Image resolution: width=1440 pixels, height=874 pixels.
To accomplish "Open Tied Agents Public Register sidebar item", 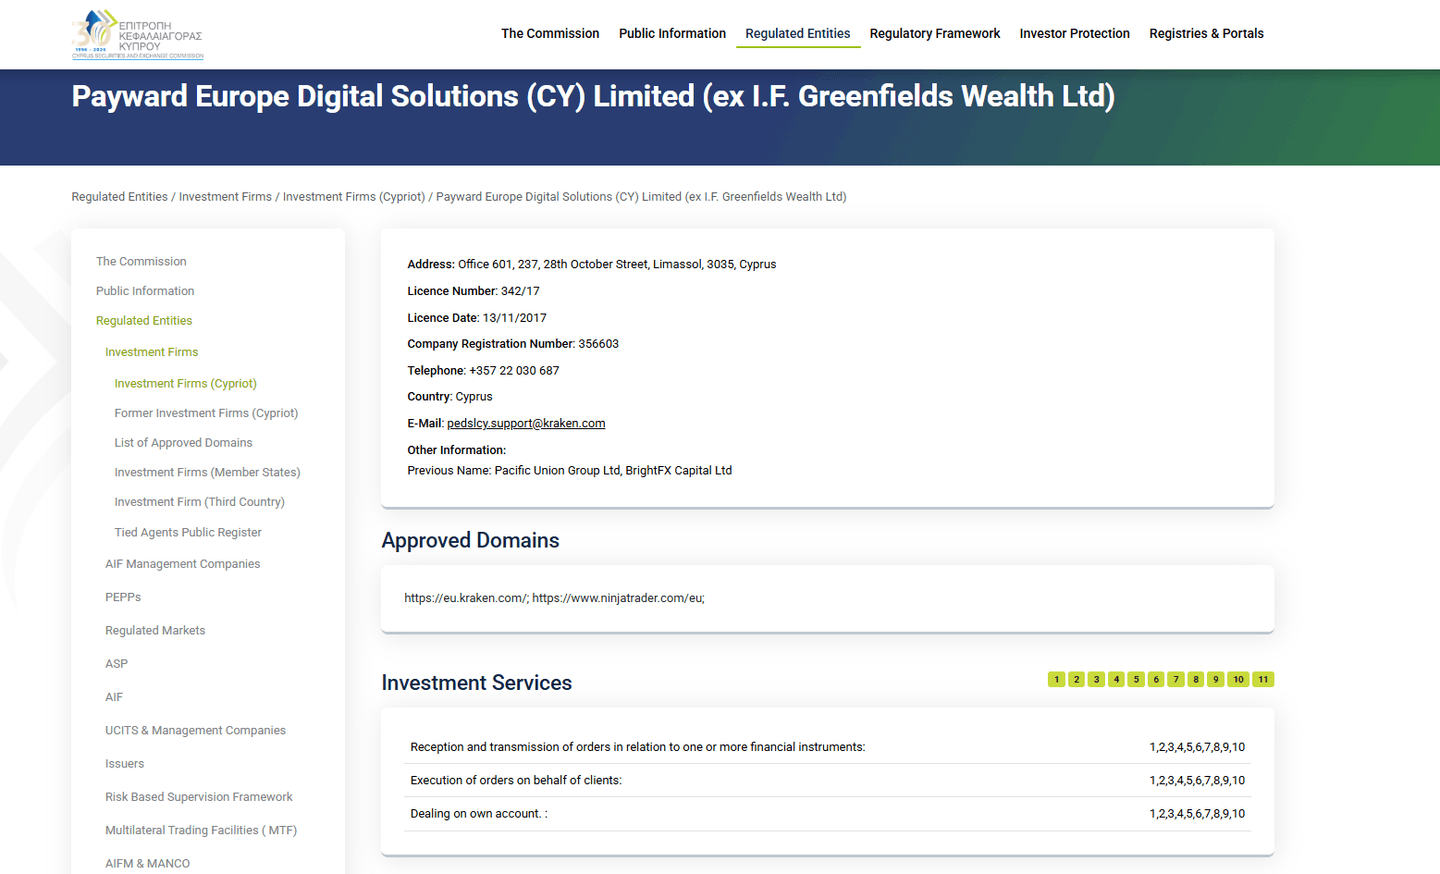I will click(188, 533).
